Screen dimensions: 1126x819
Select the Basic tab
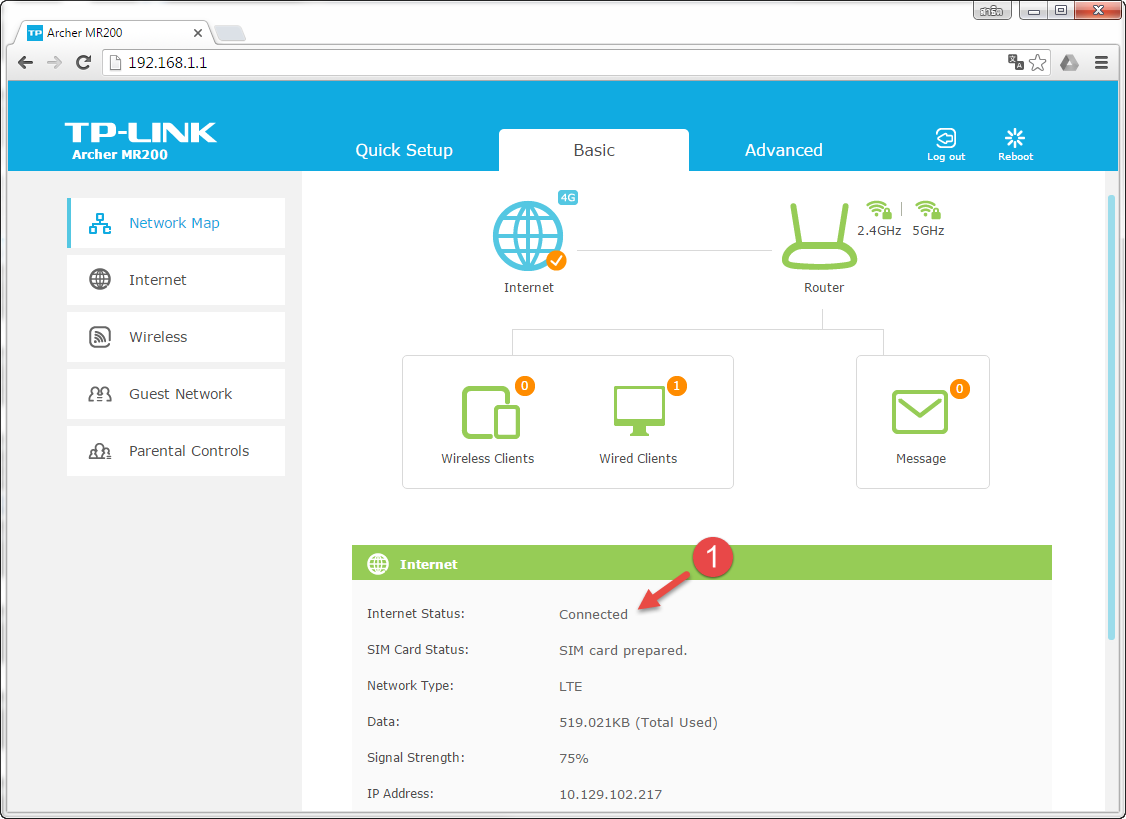(594, 150)
